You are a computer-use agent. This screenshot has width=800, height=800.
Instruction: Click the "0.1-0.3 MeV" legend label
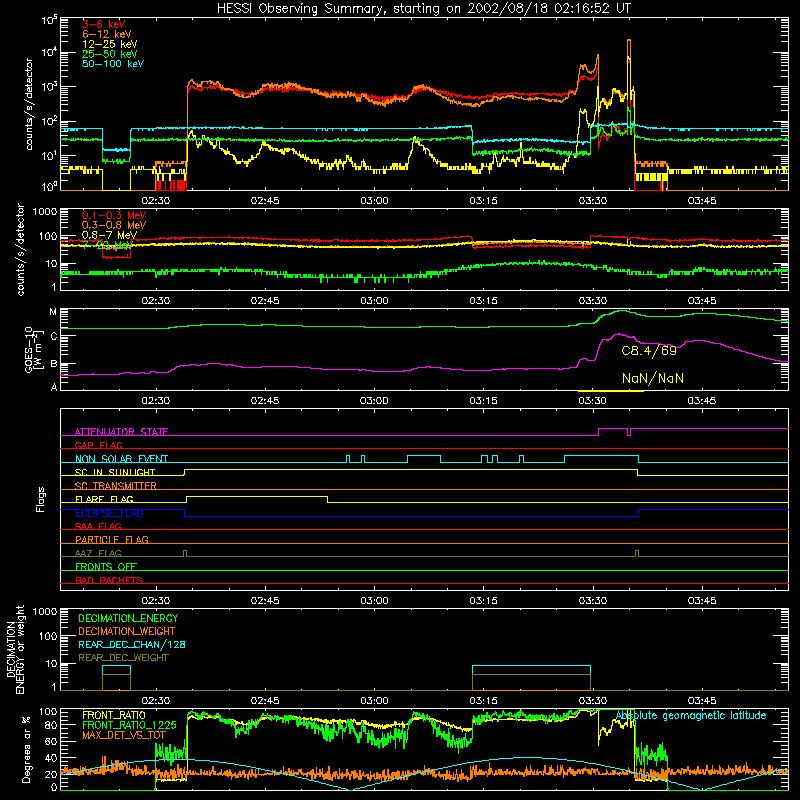click(114, 215)
